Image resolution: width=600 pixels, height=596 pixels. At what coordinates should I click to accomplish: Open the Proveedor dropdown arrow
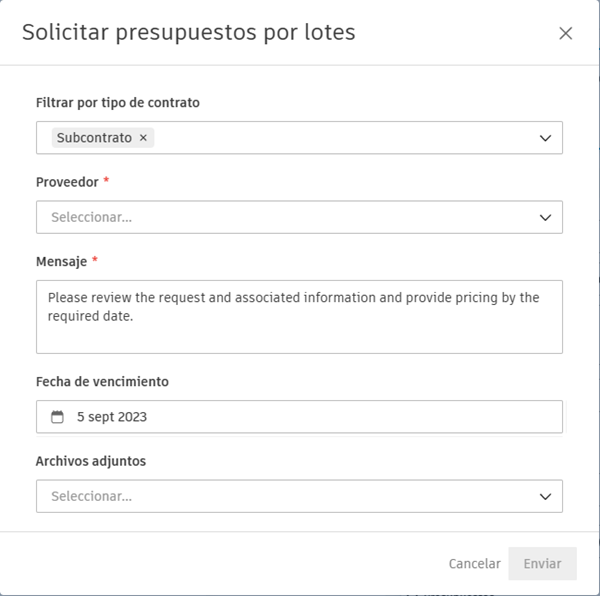tap(545, 217)
